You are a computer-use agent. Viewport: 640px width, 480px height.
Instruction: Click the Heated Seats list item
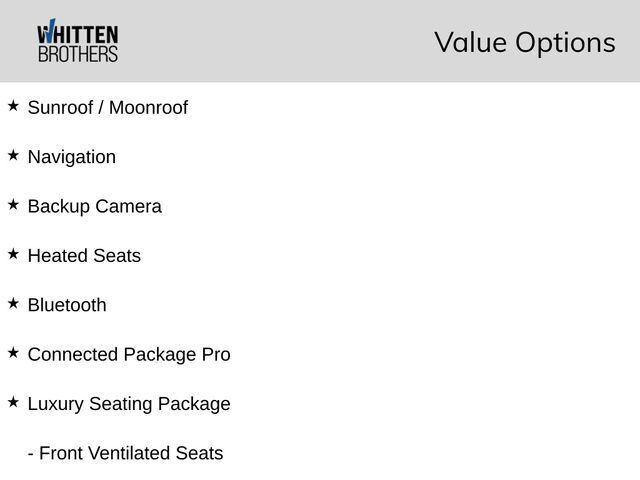pyautogui.click(x=84, y=256)
